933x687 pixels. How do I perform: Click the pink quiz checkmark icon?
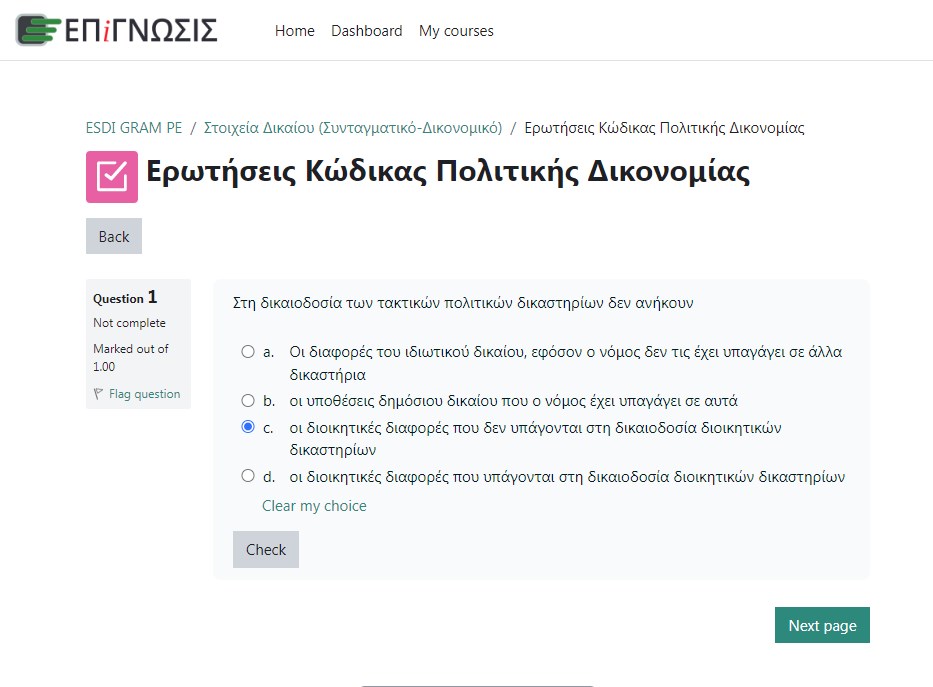pos(112,177)
